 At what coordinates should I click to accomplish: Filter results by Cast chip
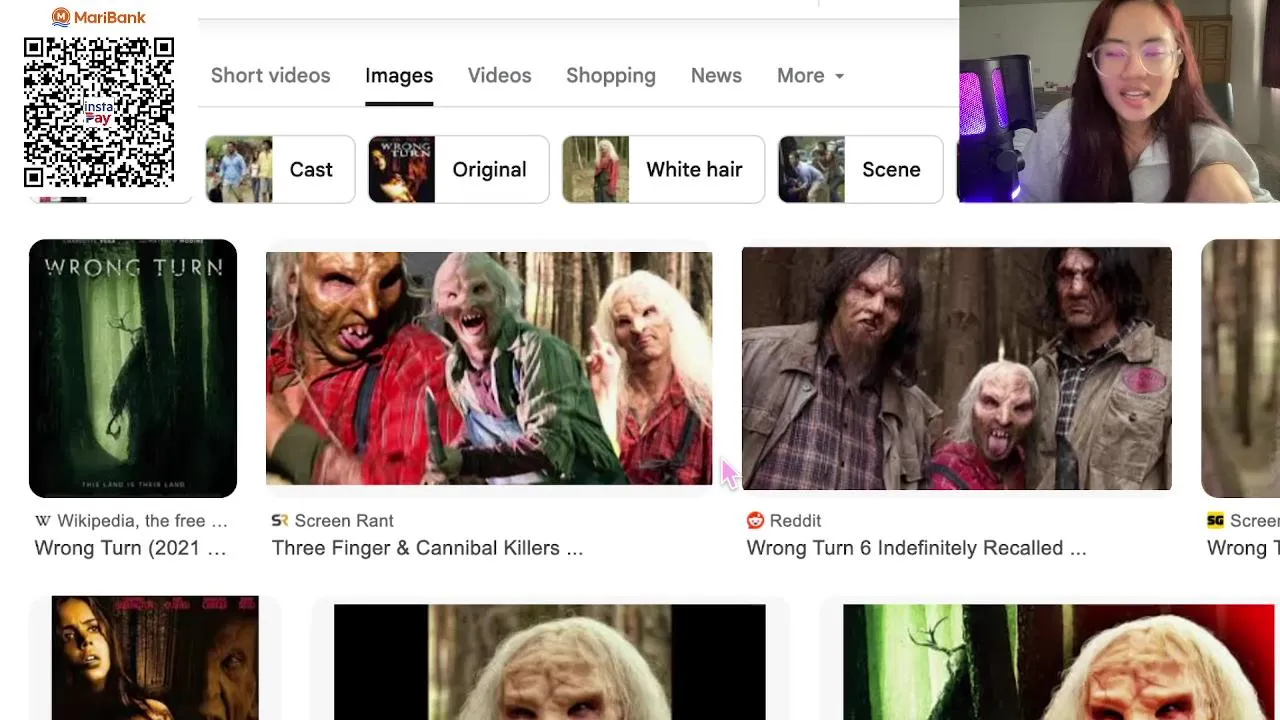[280, 169]
